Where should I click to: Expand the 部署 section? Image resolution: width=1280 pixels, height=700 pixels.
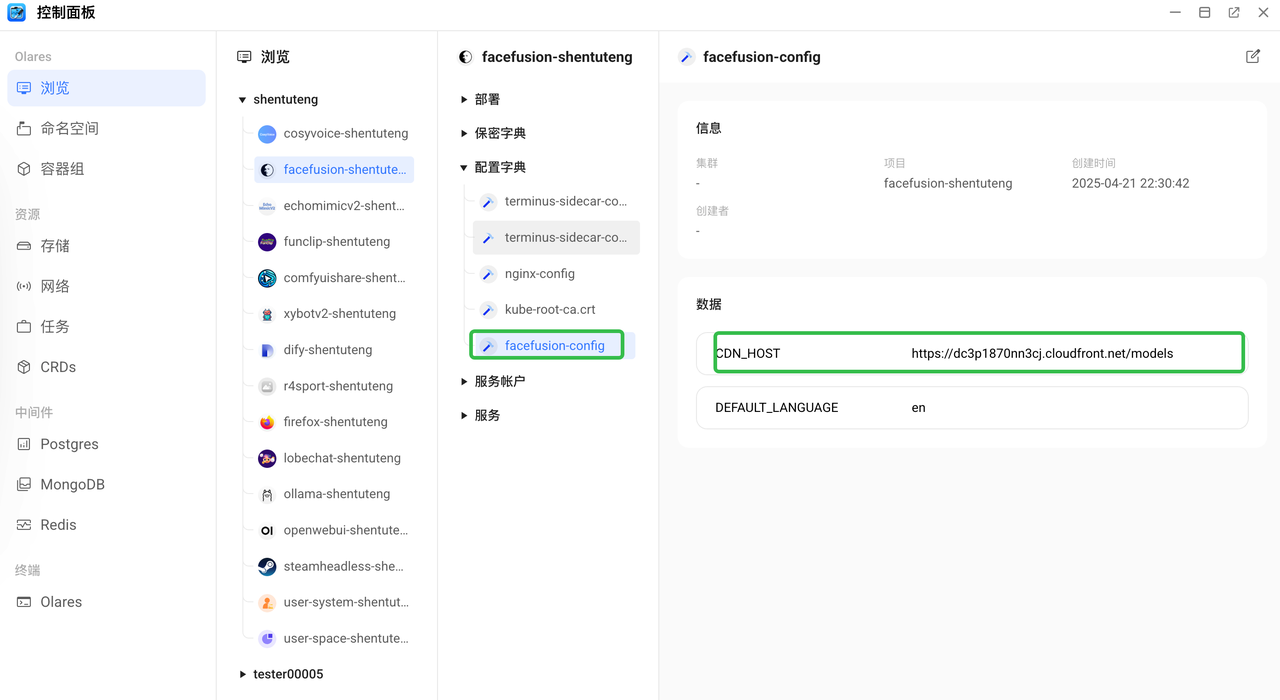click(x=464, y=100)
